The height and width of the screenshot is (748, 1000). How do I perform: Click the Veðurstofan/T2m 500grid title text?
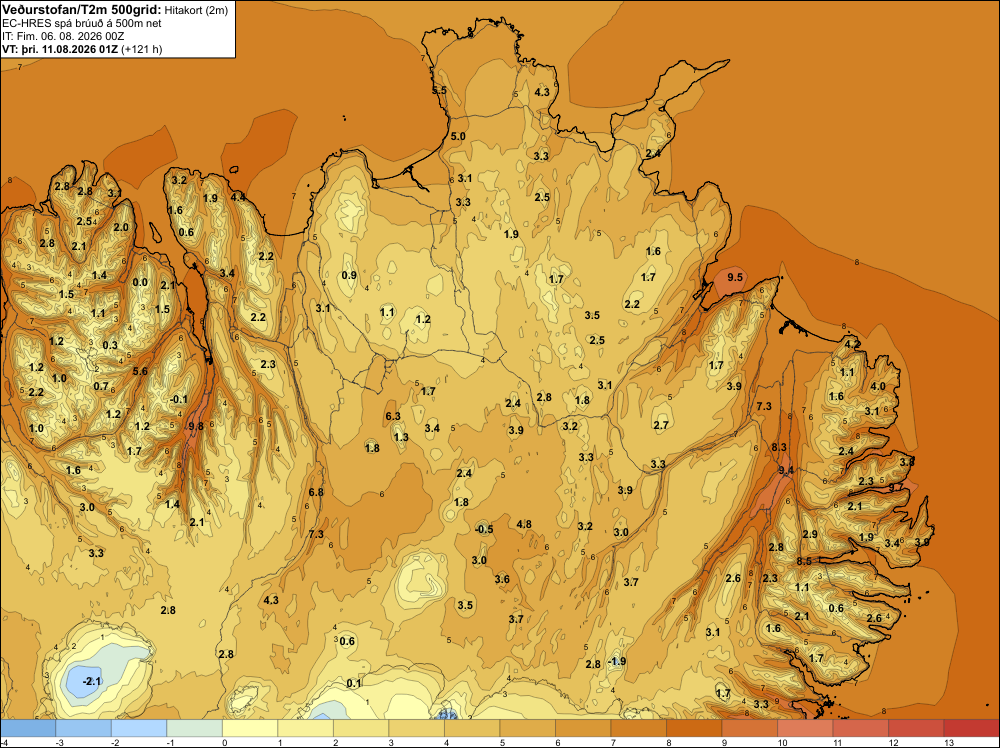pos(81,10)
